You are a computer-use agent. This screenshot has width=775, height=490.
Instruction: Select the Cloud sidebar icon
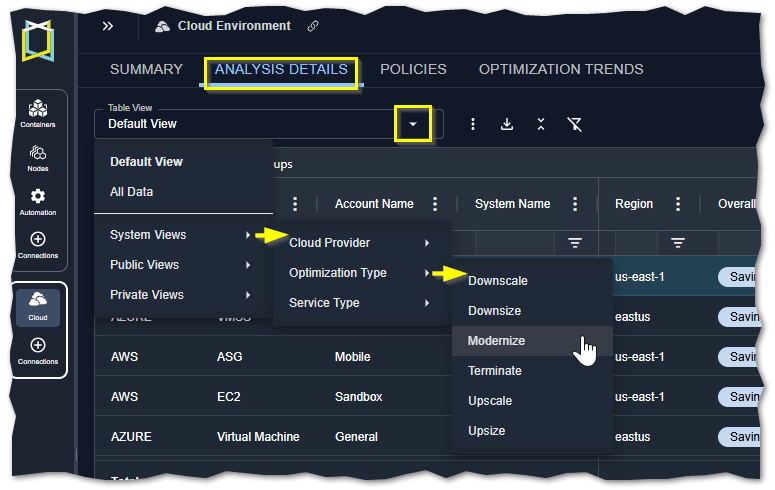38,307
